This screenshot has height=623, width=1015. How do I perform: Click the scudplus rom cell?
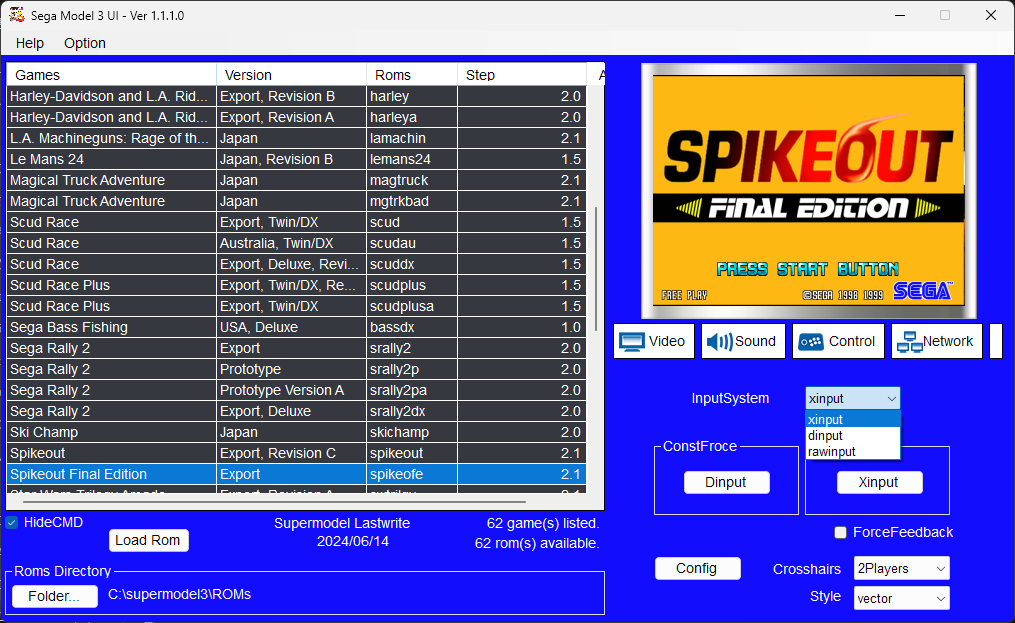pyautogui.click(x=412, y=285)
